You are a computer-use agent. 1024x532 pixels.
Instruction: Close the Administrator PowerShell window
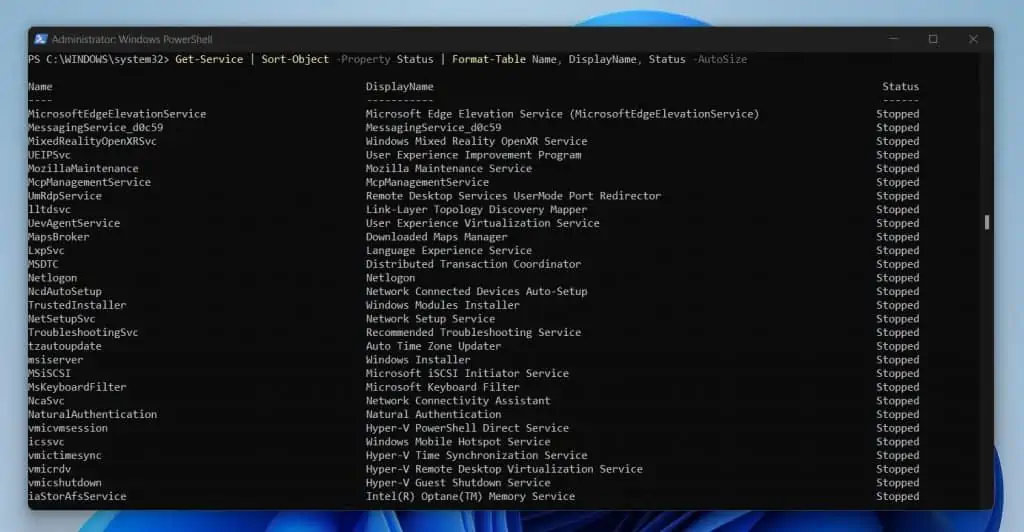(973, 39)
